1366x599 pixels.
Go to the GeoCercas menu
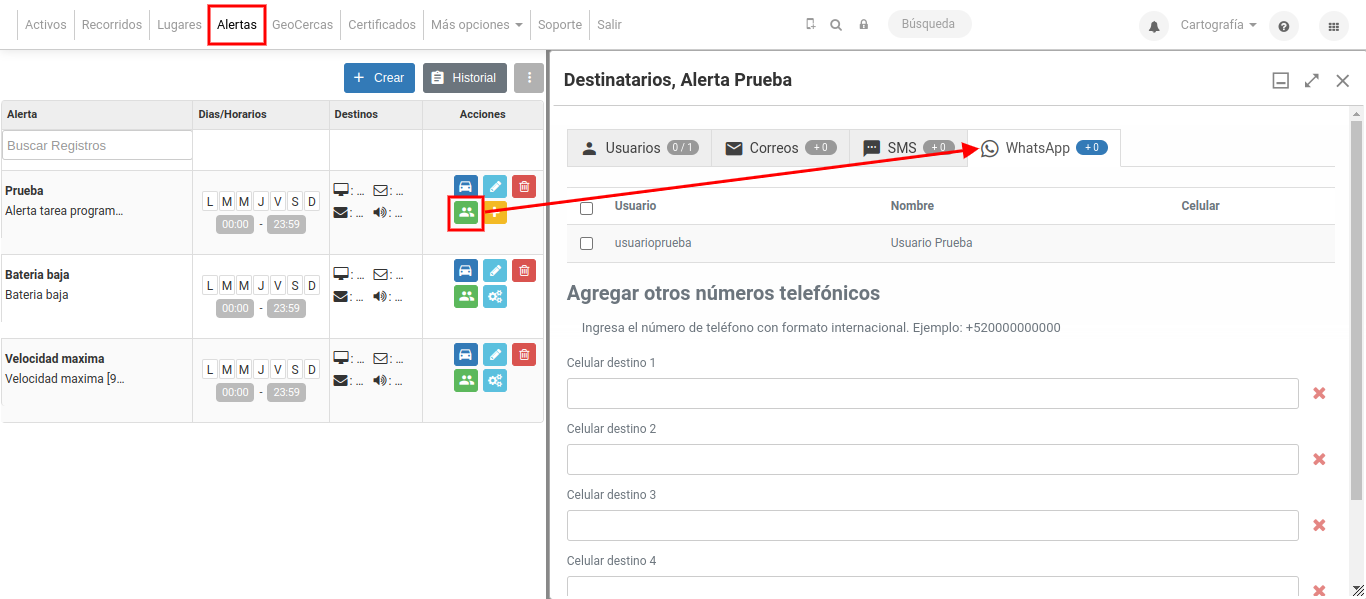coord(303,25)
